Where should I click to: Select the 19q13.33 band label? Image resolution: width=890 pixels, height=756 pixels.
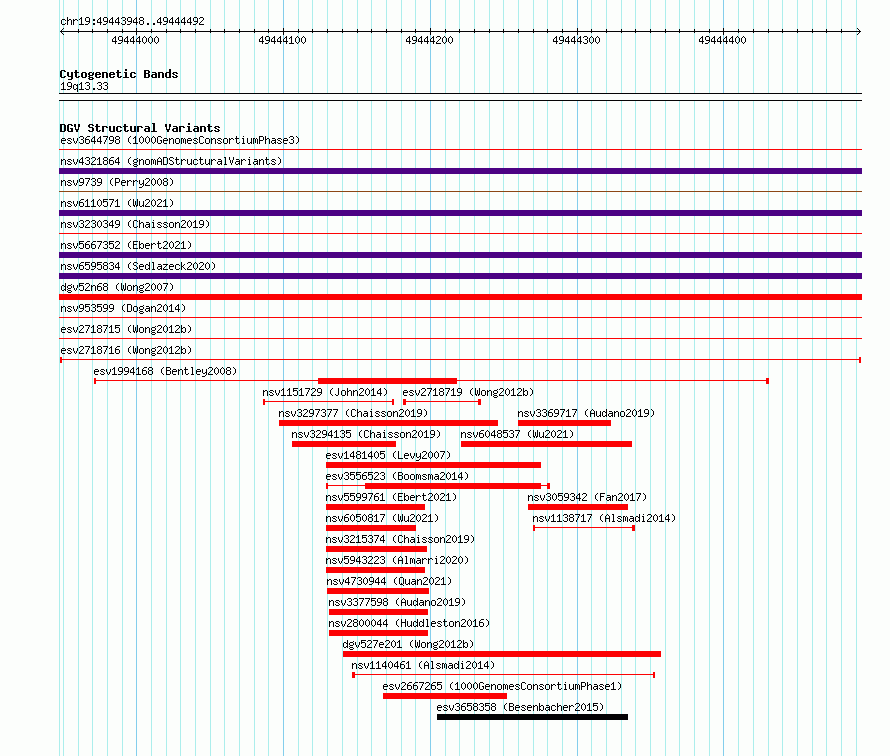[x=84, y=86]
